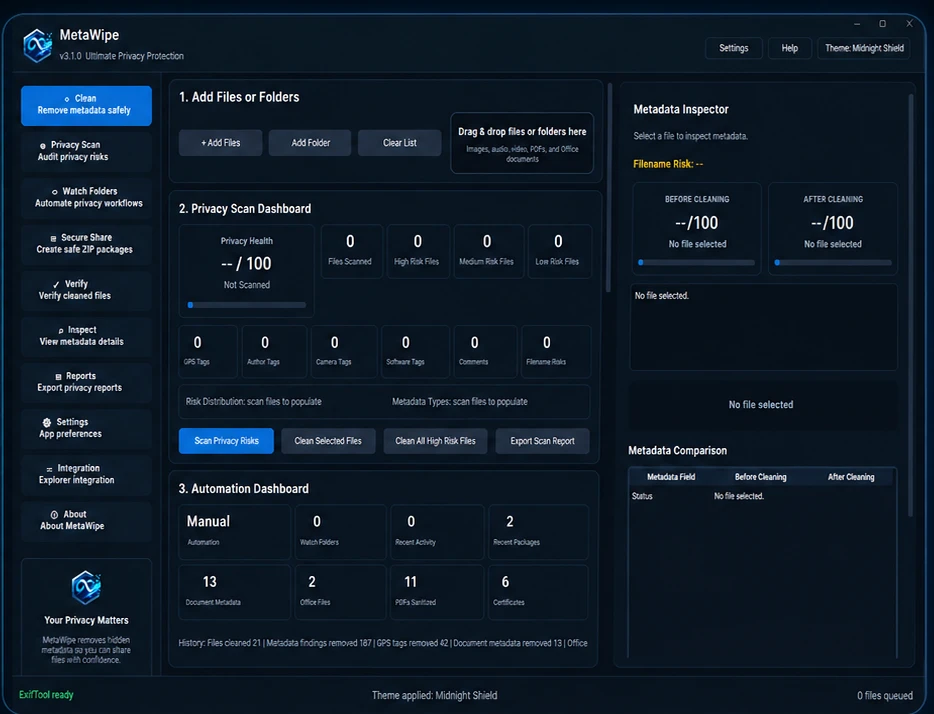The height and width of the screenshot is (714, 934).
Task: Click the gear icon beside sidebar Settings
Action: click(x=47, y=422)
